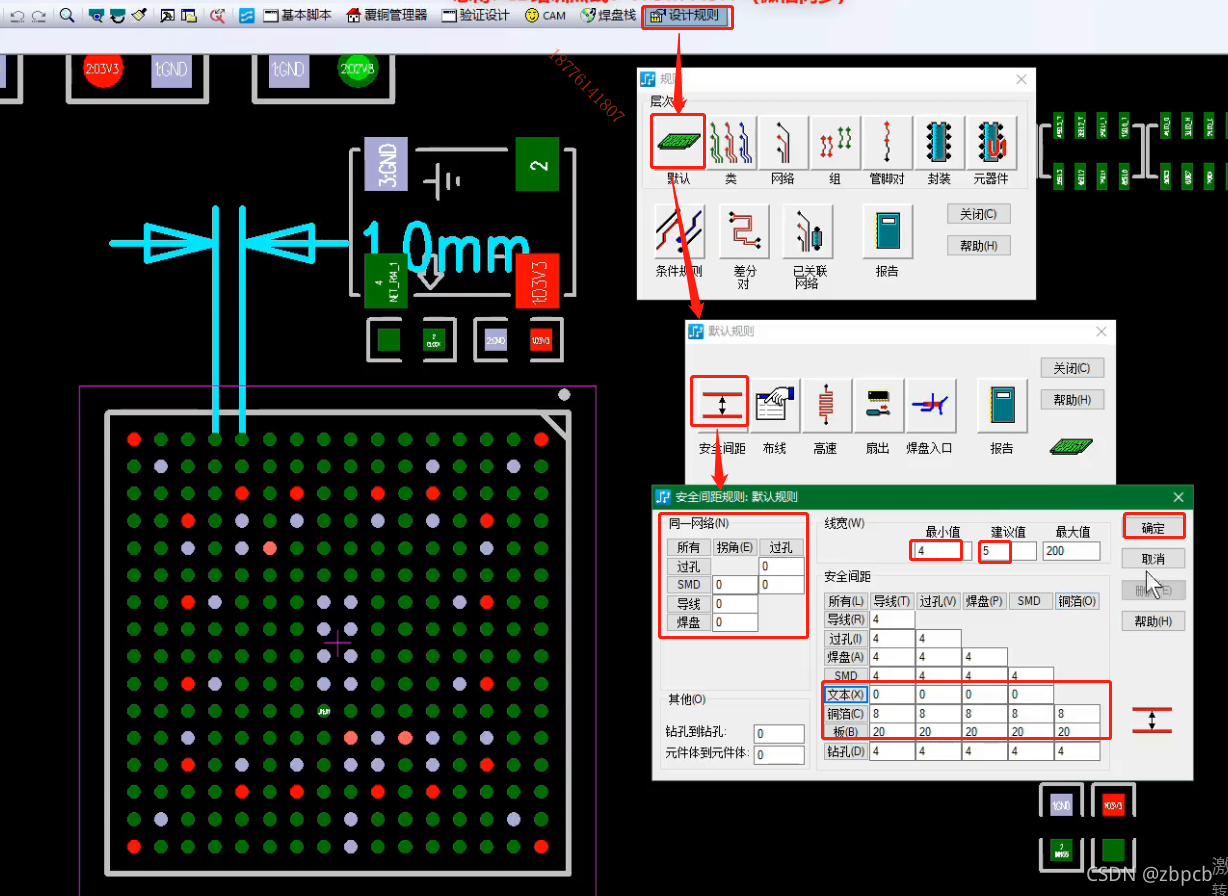Click the 条件规则 icon
The width and height of the screenshot is (1228, 896).
[x=679, y=232]
